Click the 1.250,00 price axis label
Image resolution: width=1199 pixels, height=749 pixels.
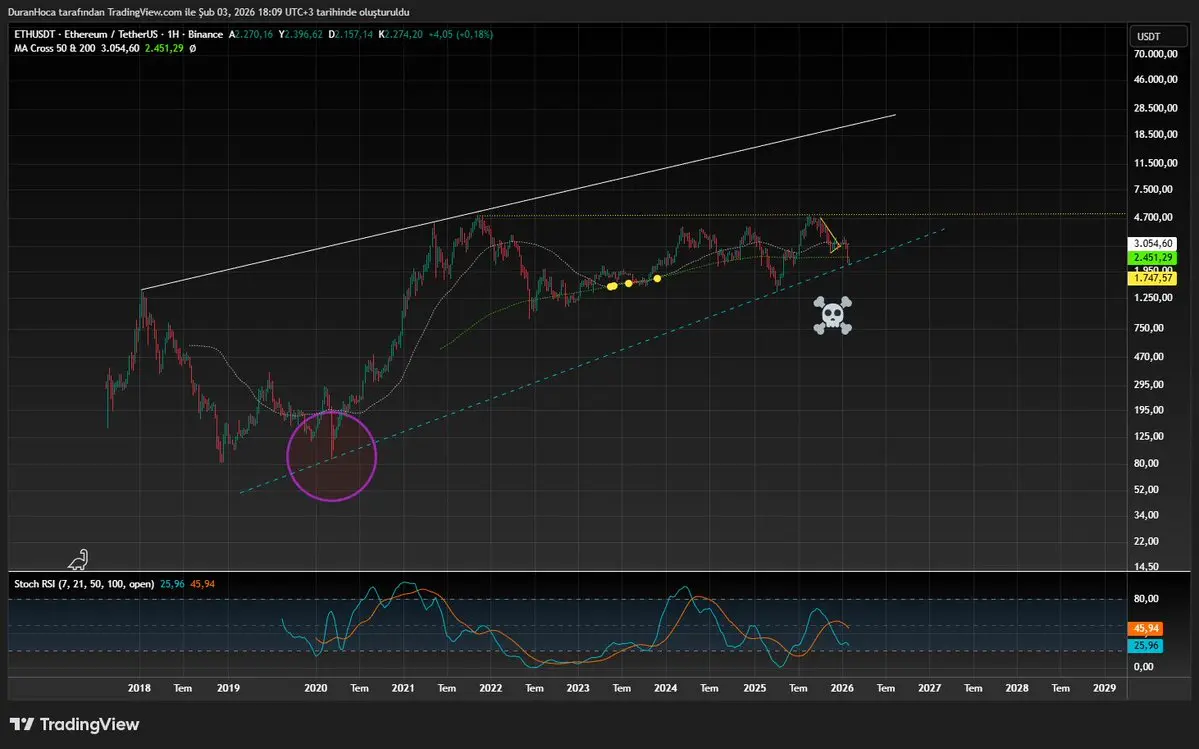[x=1153, y=297]
